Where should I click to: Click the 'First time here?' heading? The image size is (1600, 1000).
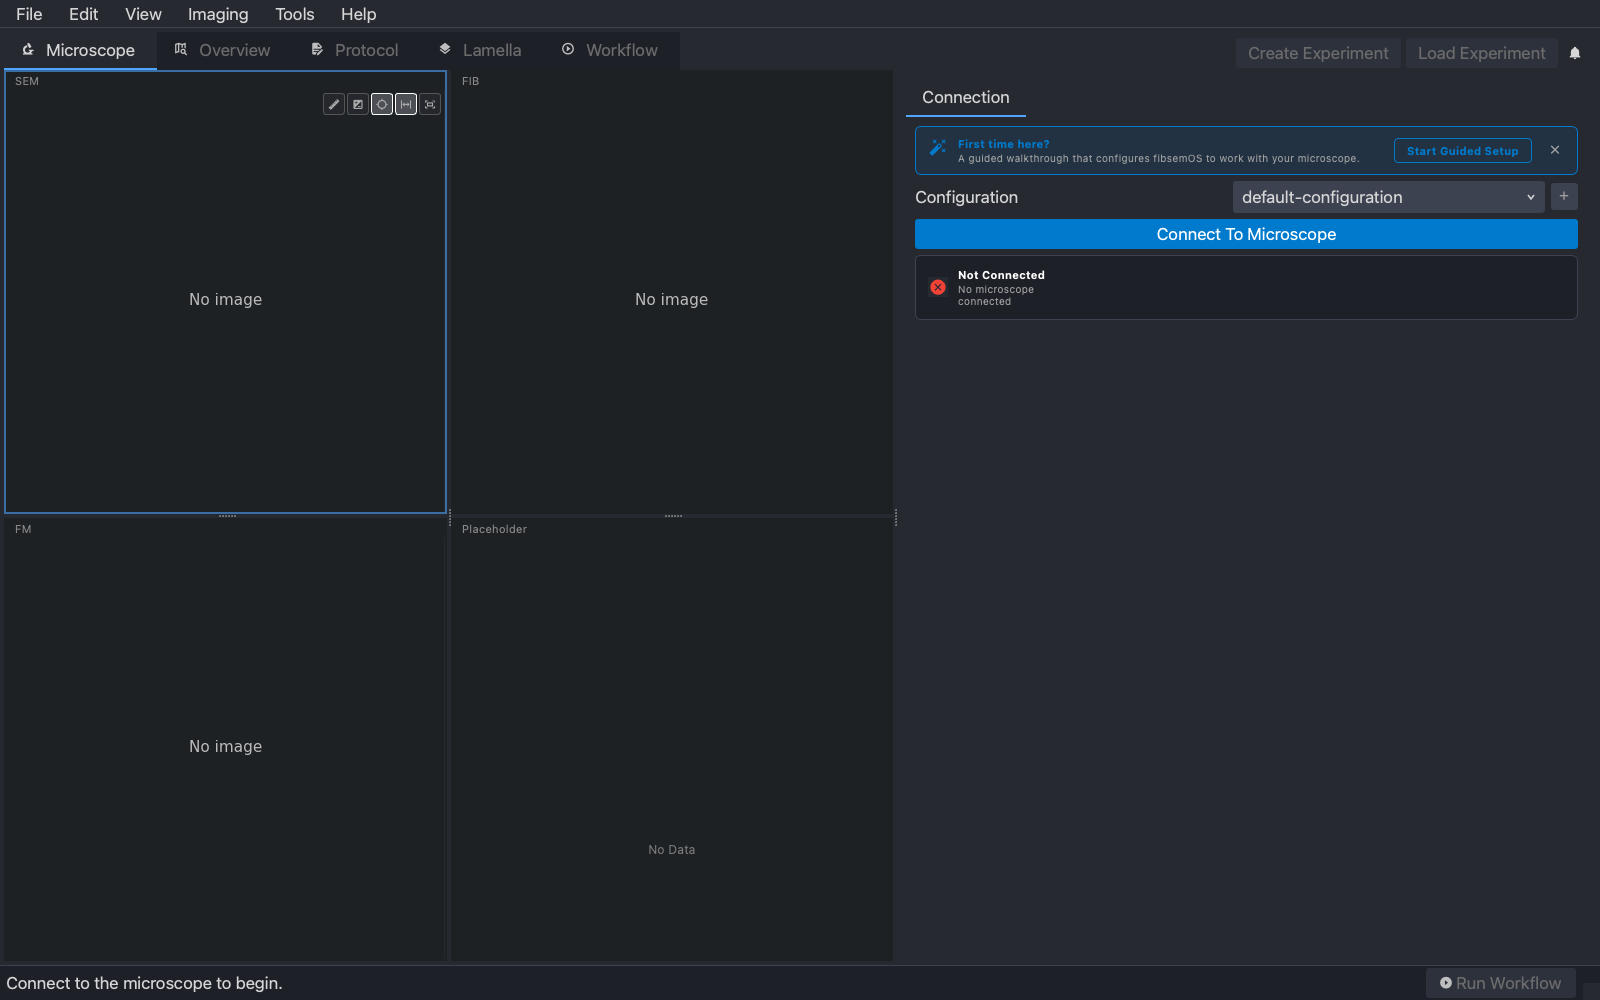(x=1003, y=144)
